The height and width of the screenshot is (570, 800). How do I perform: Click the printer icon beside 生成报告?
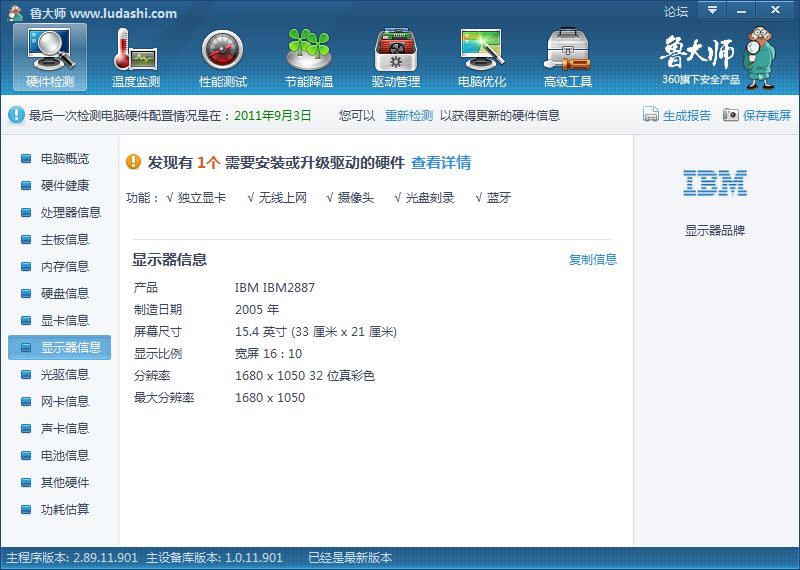(x=651, y=114)
